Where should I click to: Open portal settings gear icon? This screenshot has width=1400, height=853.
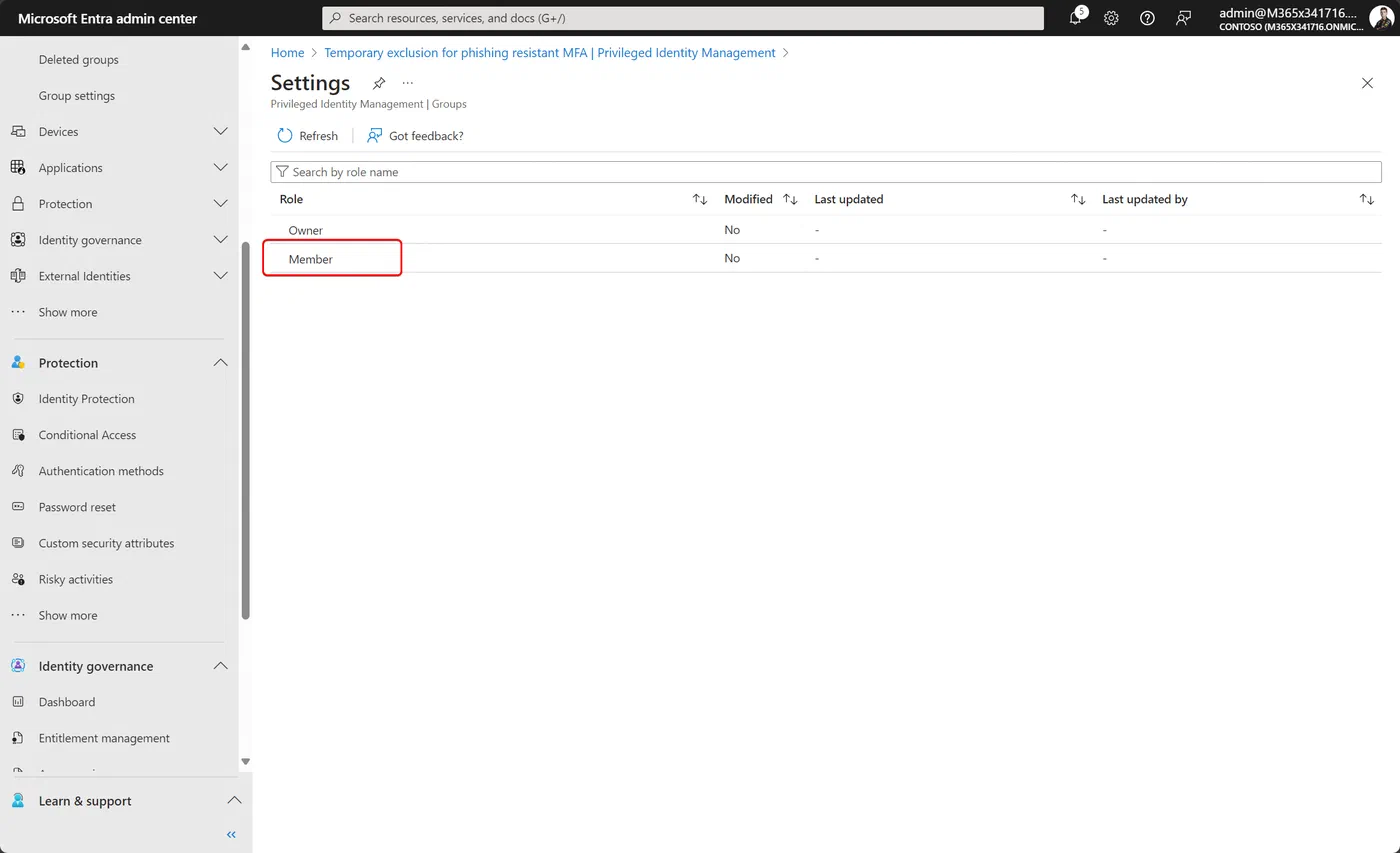(x=1111, y=18)
